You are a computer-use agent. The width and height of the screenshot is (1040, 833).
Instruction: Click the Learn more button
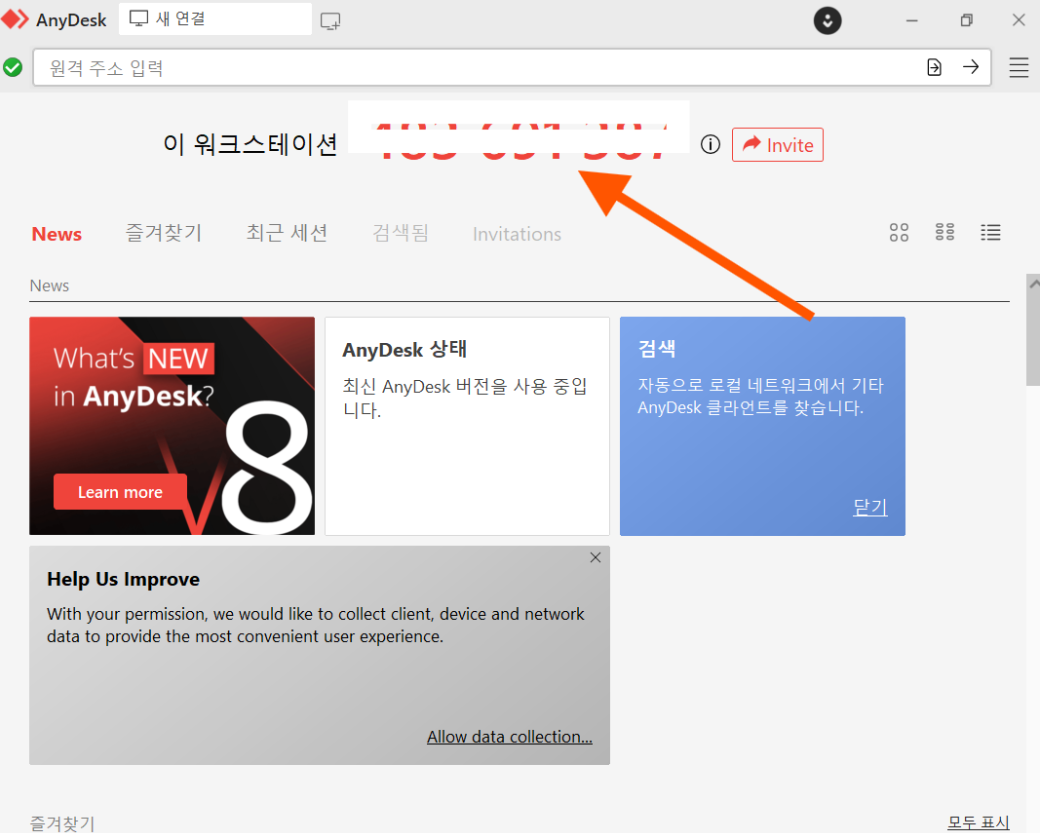pos(120,492)
